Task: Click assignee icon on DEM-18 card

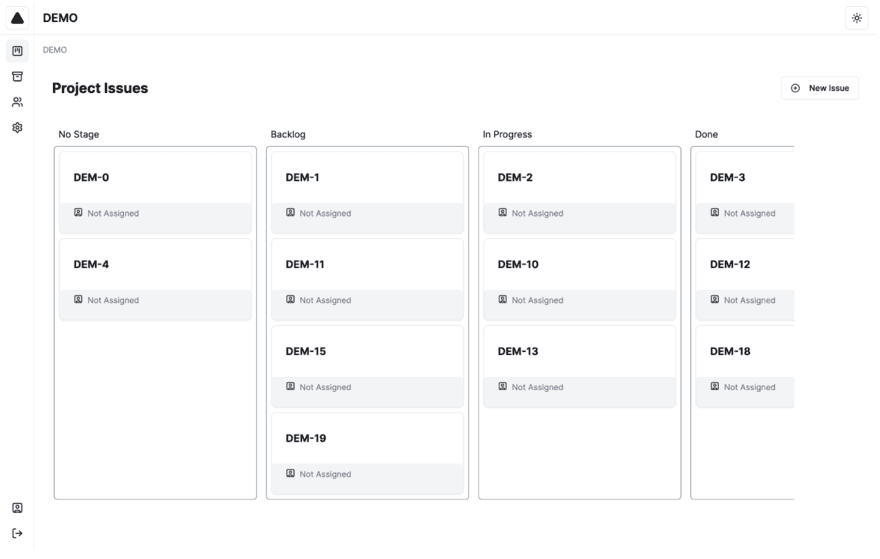Action: 714,386
